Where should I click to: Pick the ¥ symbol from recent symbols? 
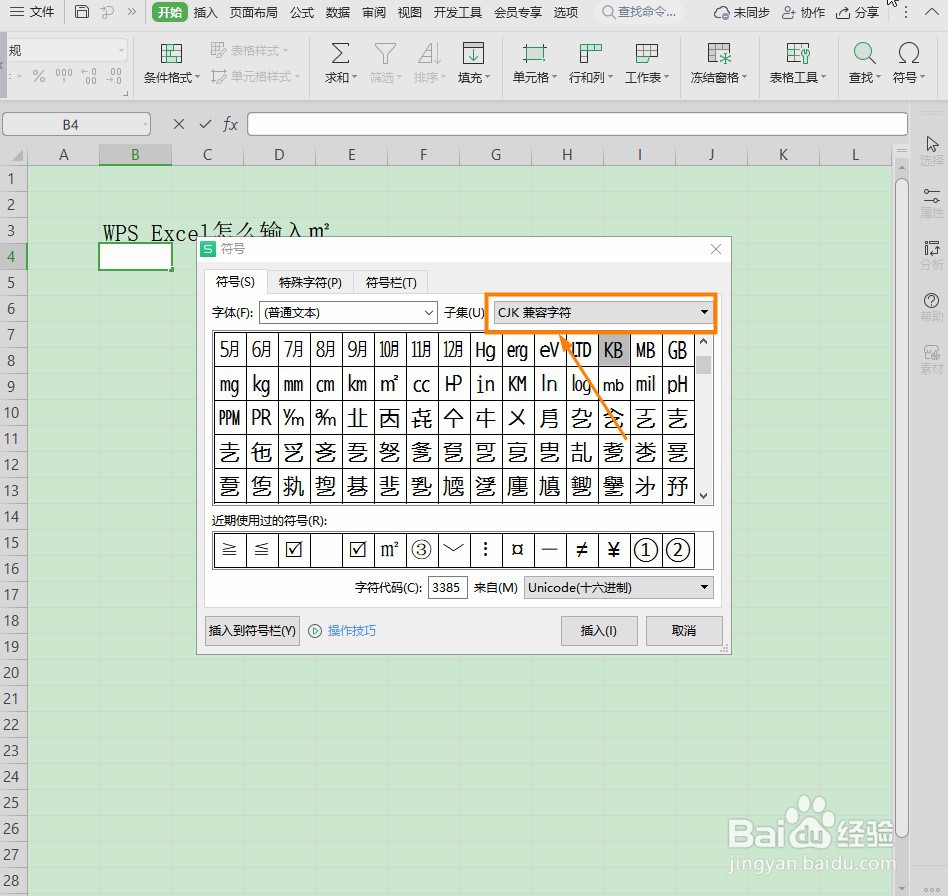pyautogui.click(x=614, y=550)
